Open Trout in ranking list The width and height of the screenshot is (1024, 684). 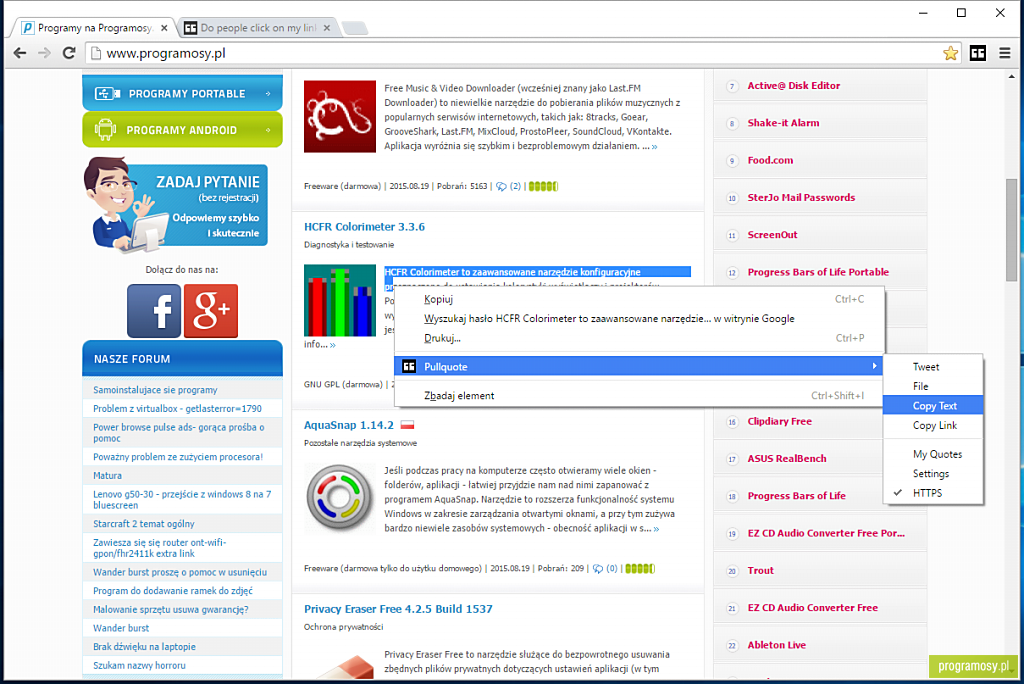pyautogui.click(x=760, y=570)
